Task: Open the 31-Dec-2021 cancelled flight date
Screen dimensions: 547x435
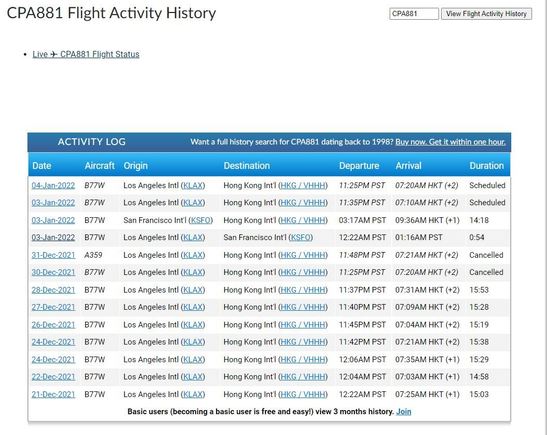Action: (53, 255)
